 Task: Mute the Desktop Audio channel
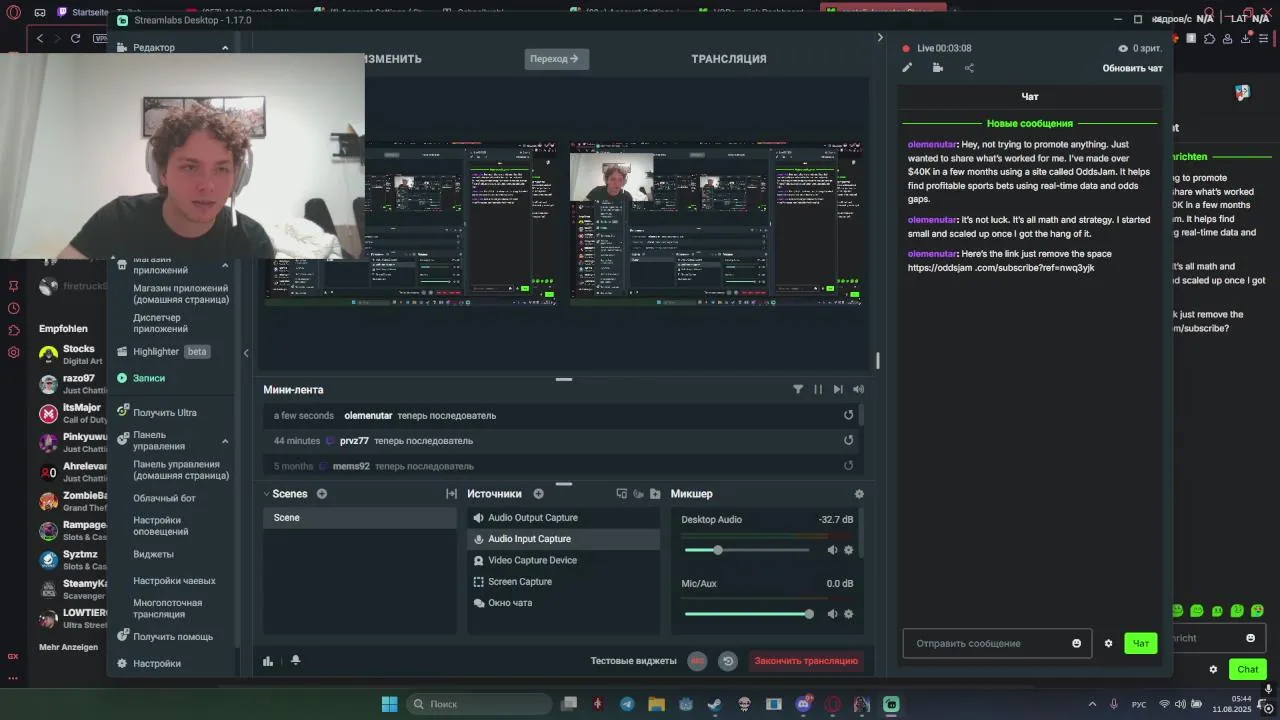(x=832, y=550)
